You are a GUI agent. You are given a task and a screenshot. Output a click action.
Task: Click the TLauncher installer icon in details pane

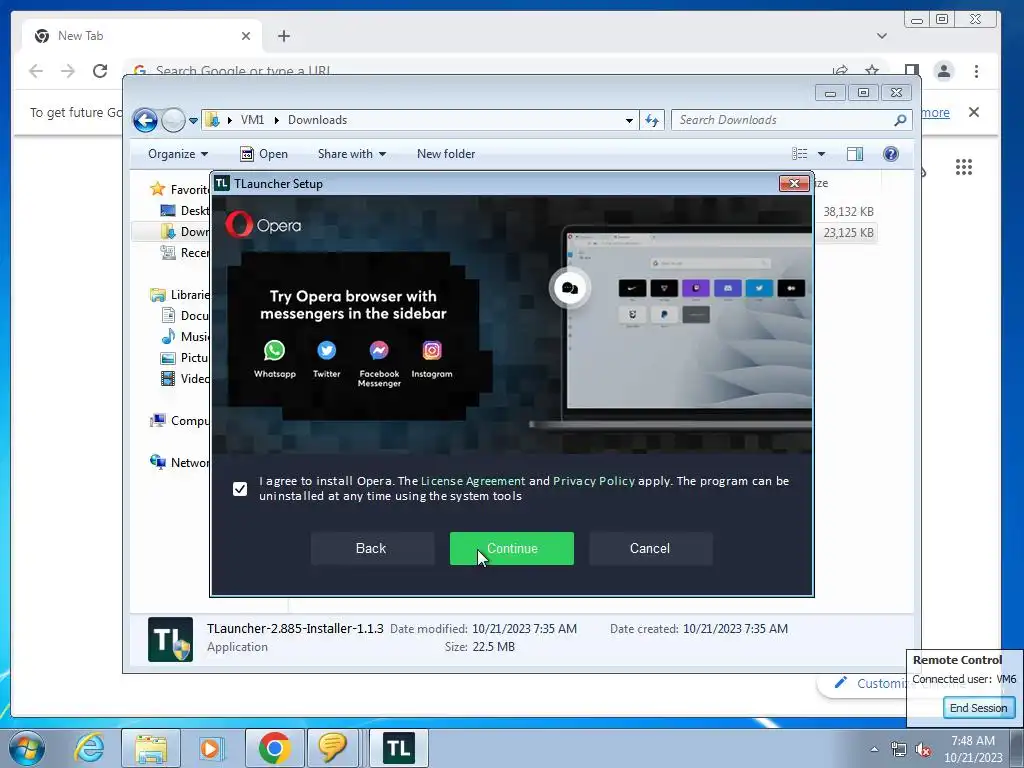pyautogui.click(x=170, y=639)
